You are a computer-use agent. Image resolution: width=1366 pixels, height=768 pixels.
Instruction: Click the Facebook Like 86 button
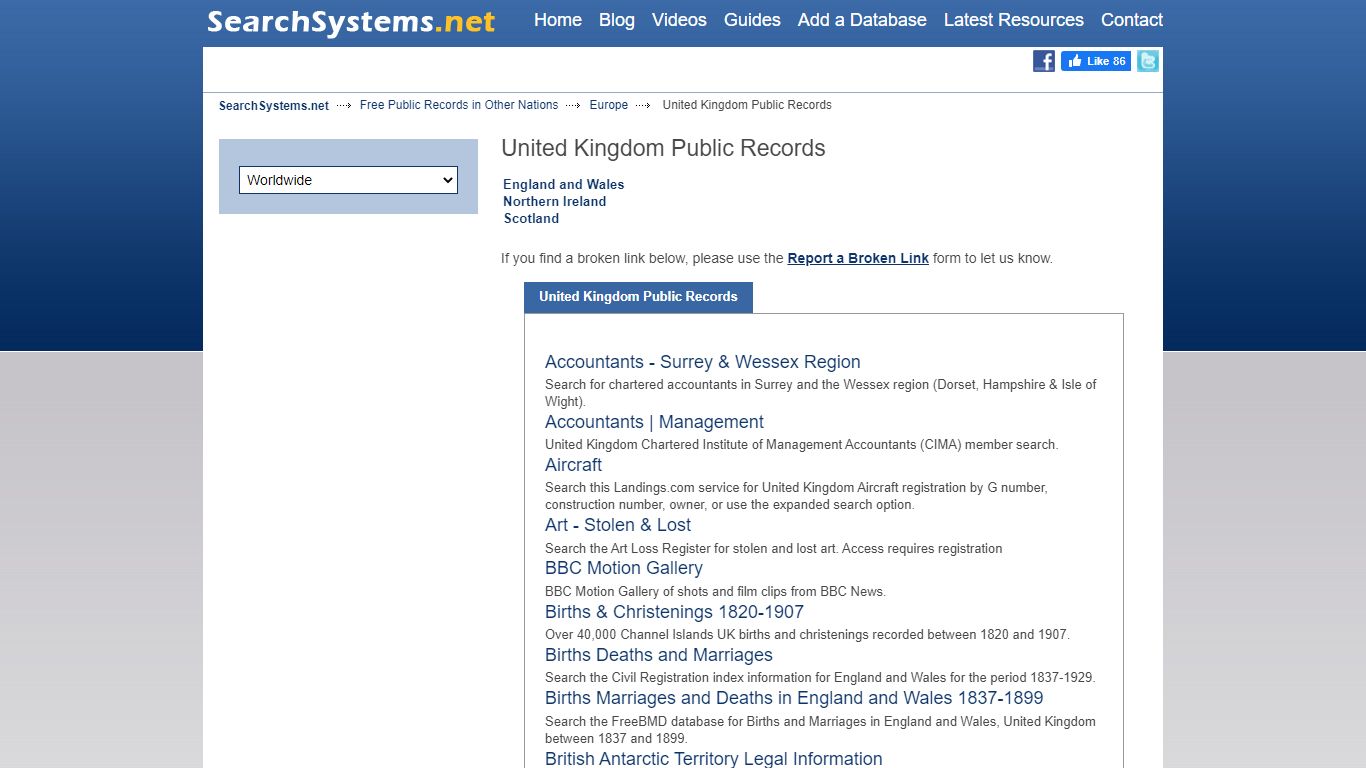pos(1096,61)
